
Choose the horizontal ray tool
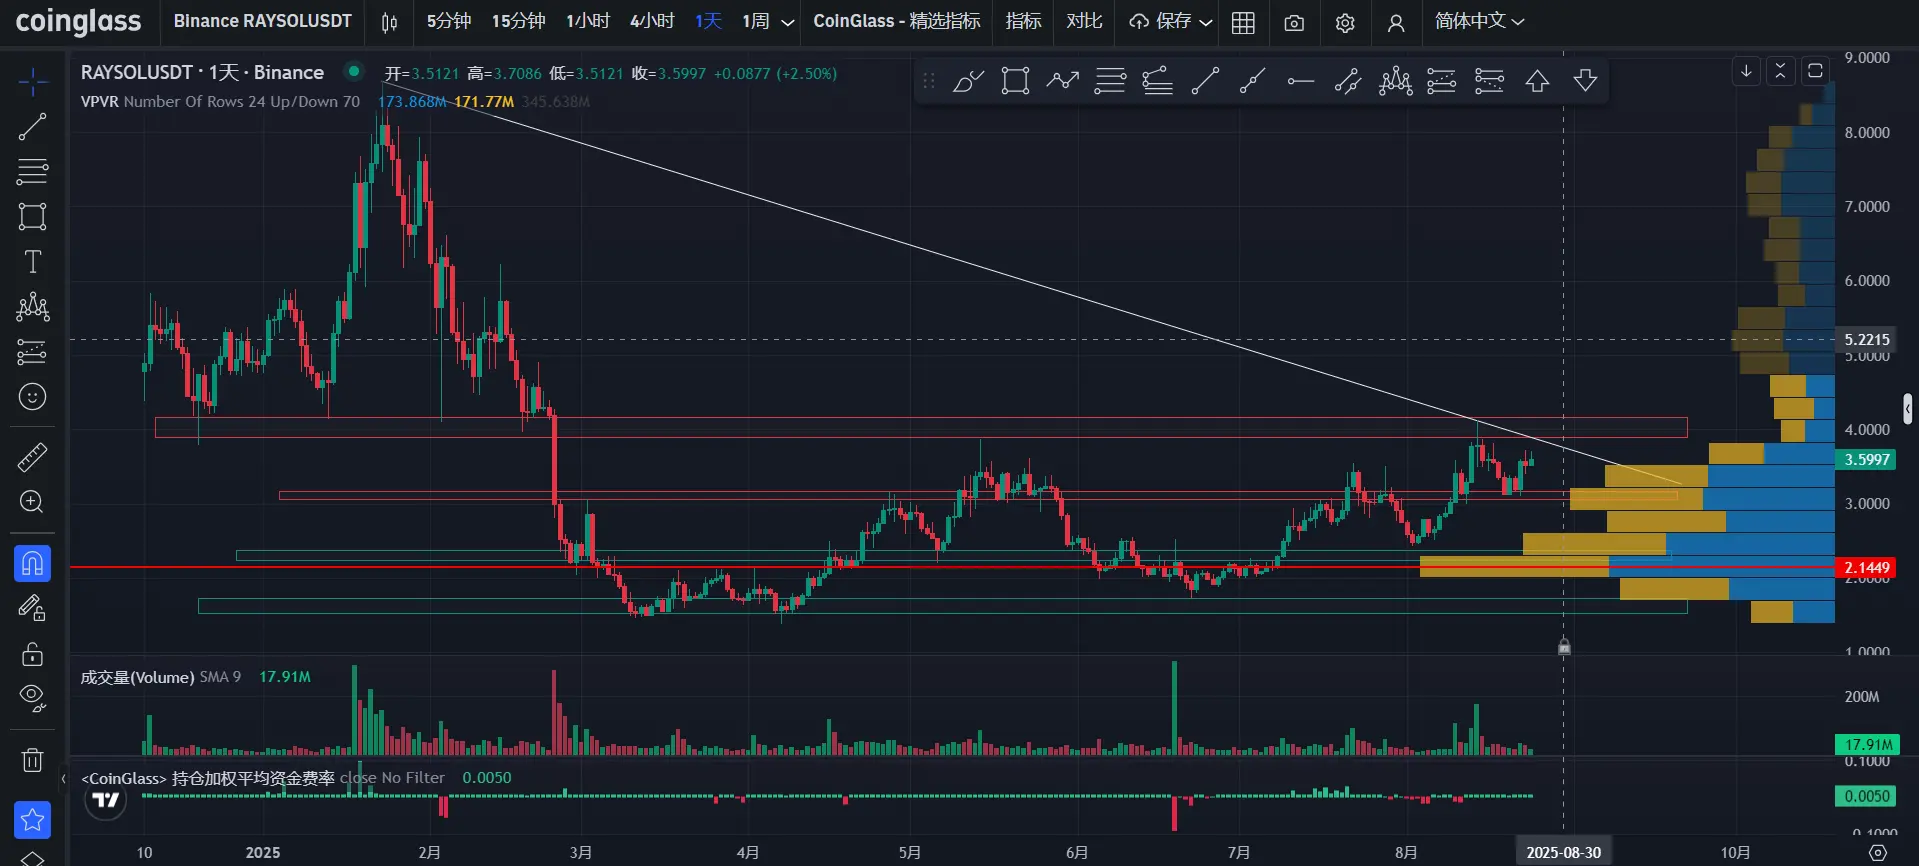[x=1300, y=81]
